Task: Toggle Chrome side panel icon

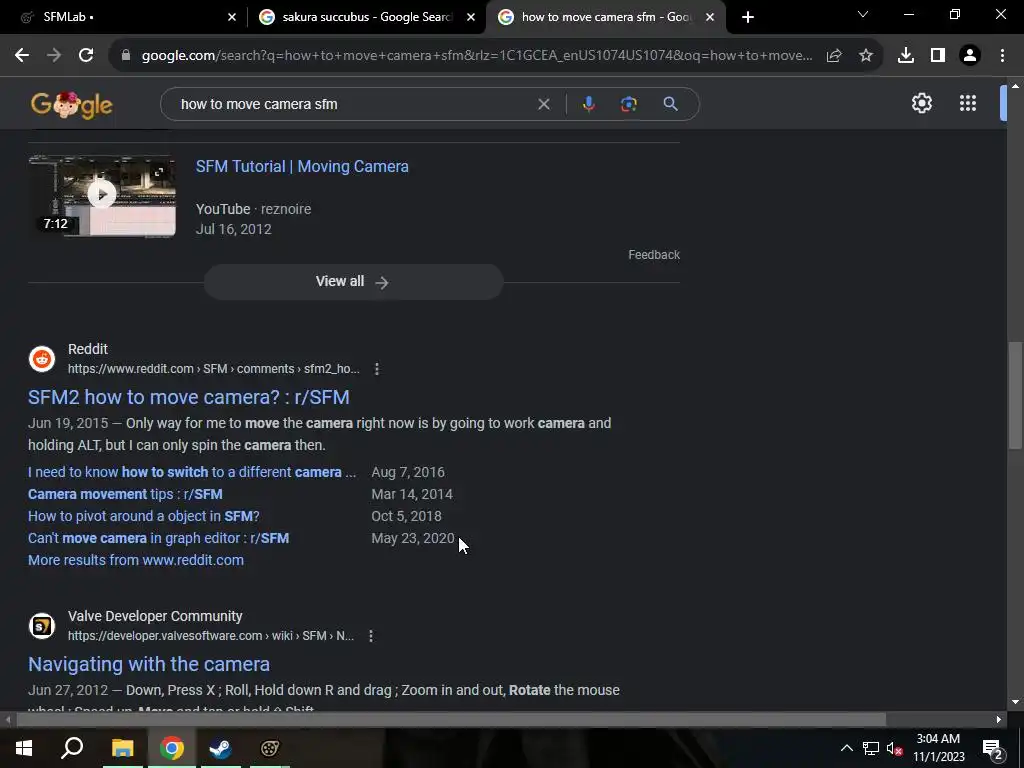Action: coord(938,56)
